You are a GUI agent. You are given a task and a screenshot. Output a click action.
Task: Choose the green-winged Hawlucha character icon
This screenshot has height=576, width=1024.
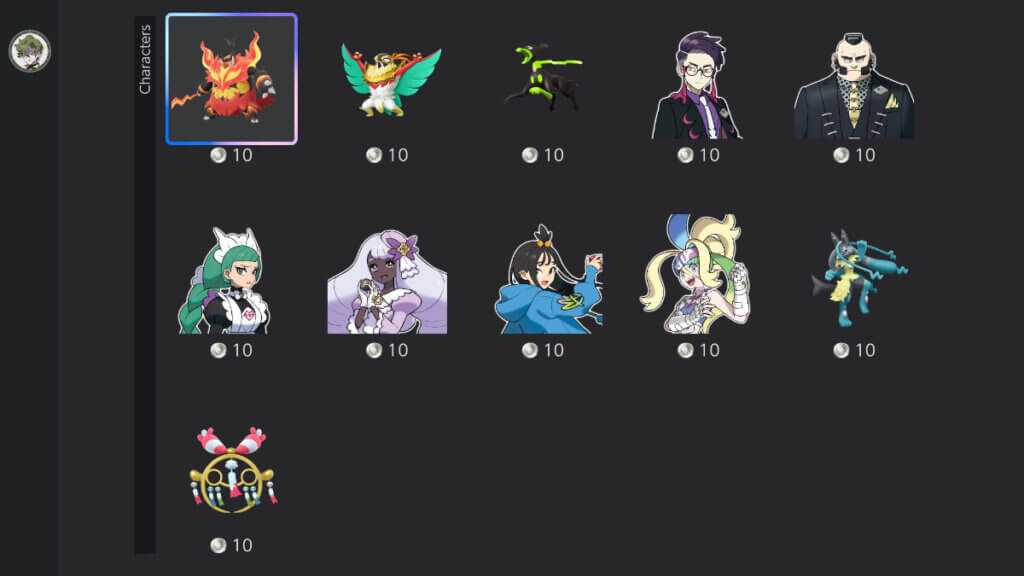click(x=391, y=80)
